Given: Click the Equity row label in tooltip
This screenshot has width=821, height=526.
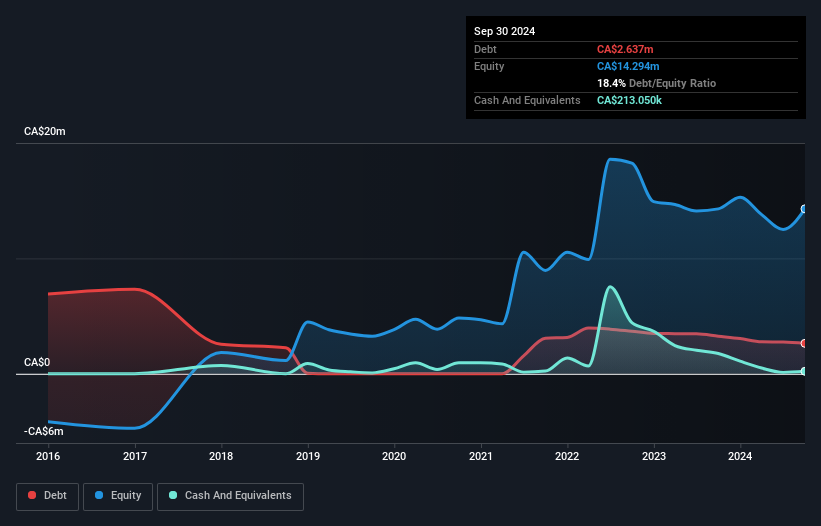Looking at the screenshot, I should click(x=489, y=66).
